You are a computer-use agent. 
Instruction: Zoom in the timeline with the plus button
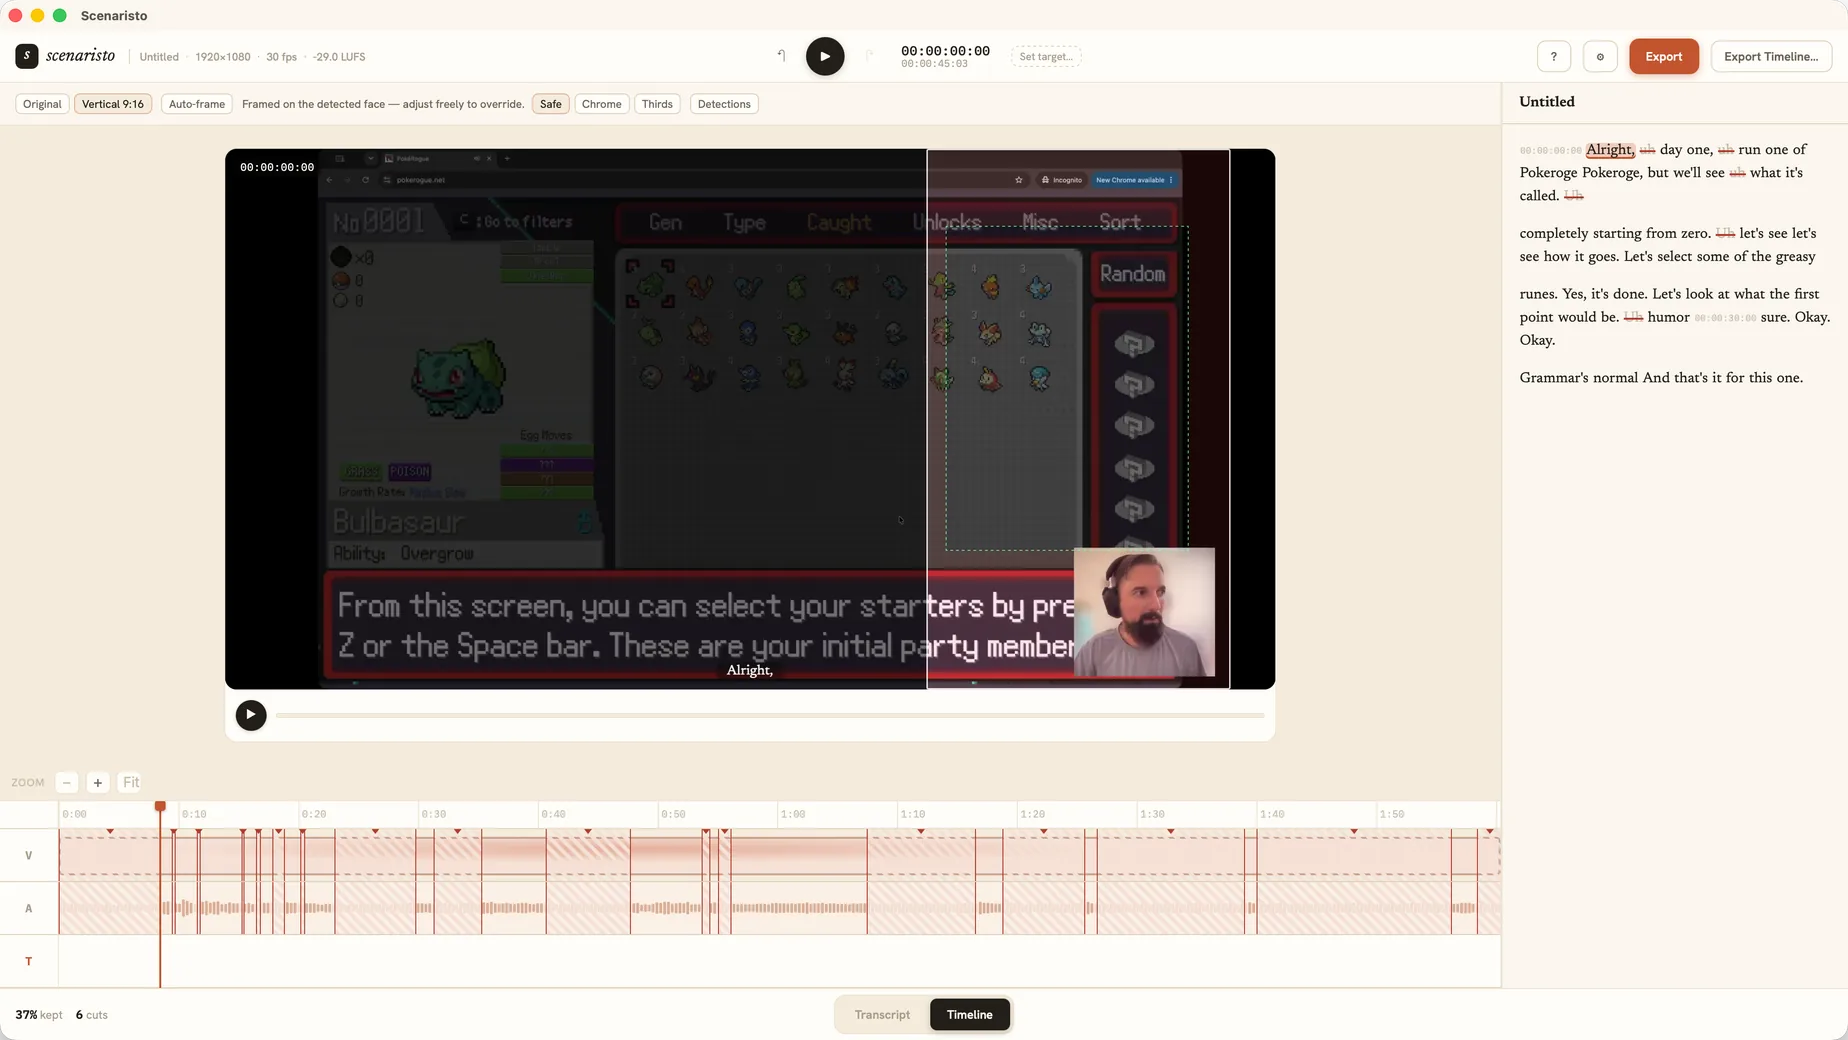click(x=97, y=782)
